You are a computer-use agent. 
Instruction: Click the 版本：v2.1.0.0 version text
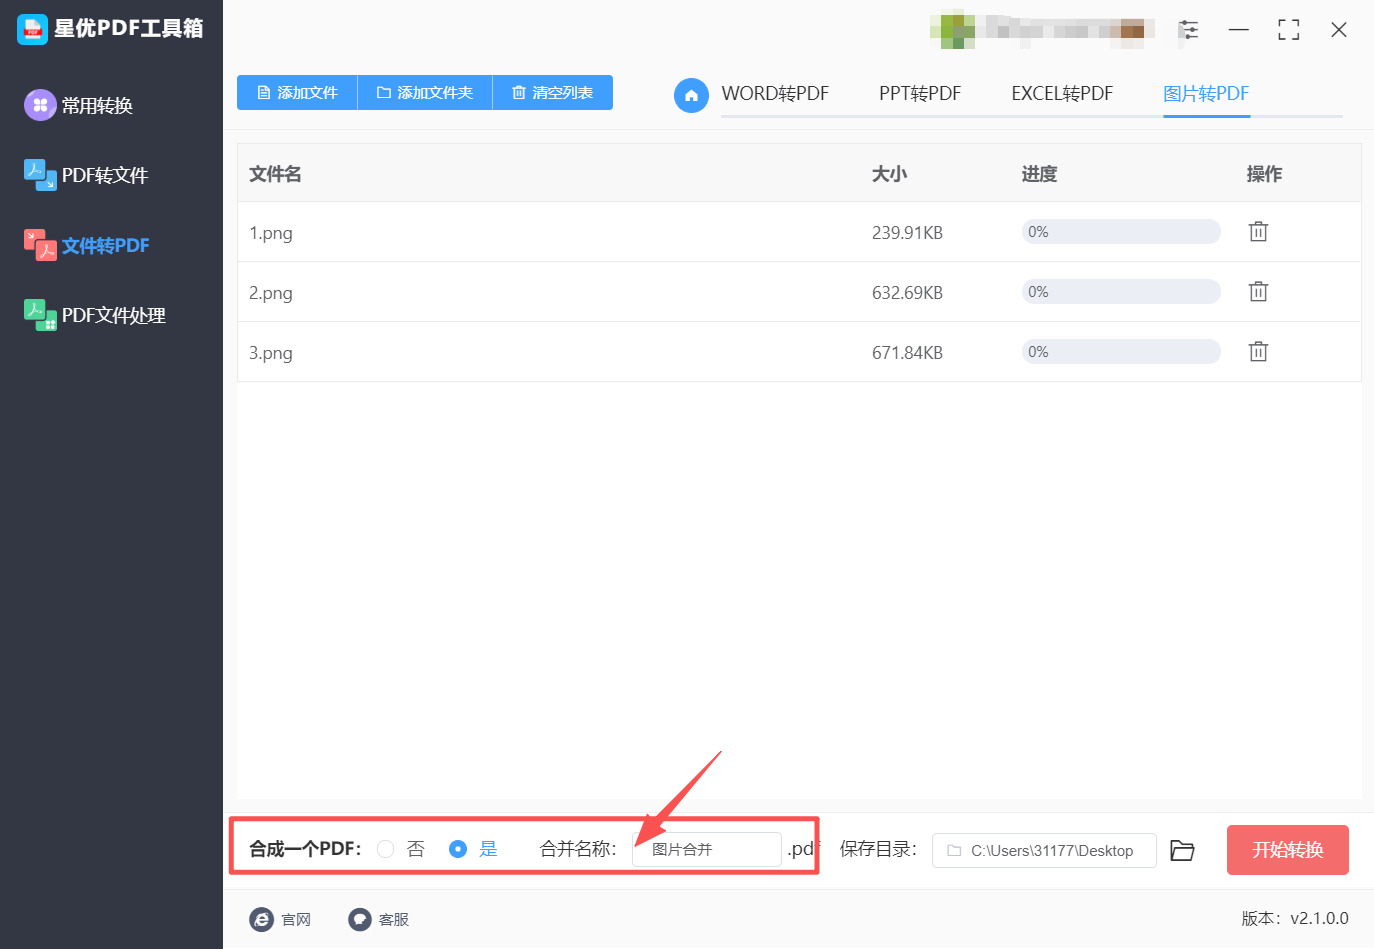[1295, 918]
